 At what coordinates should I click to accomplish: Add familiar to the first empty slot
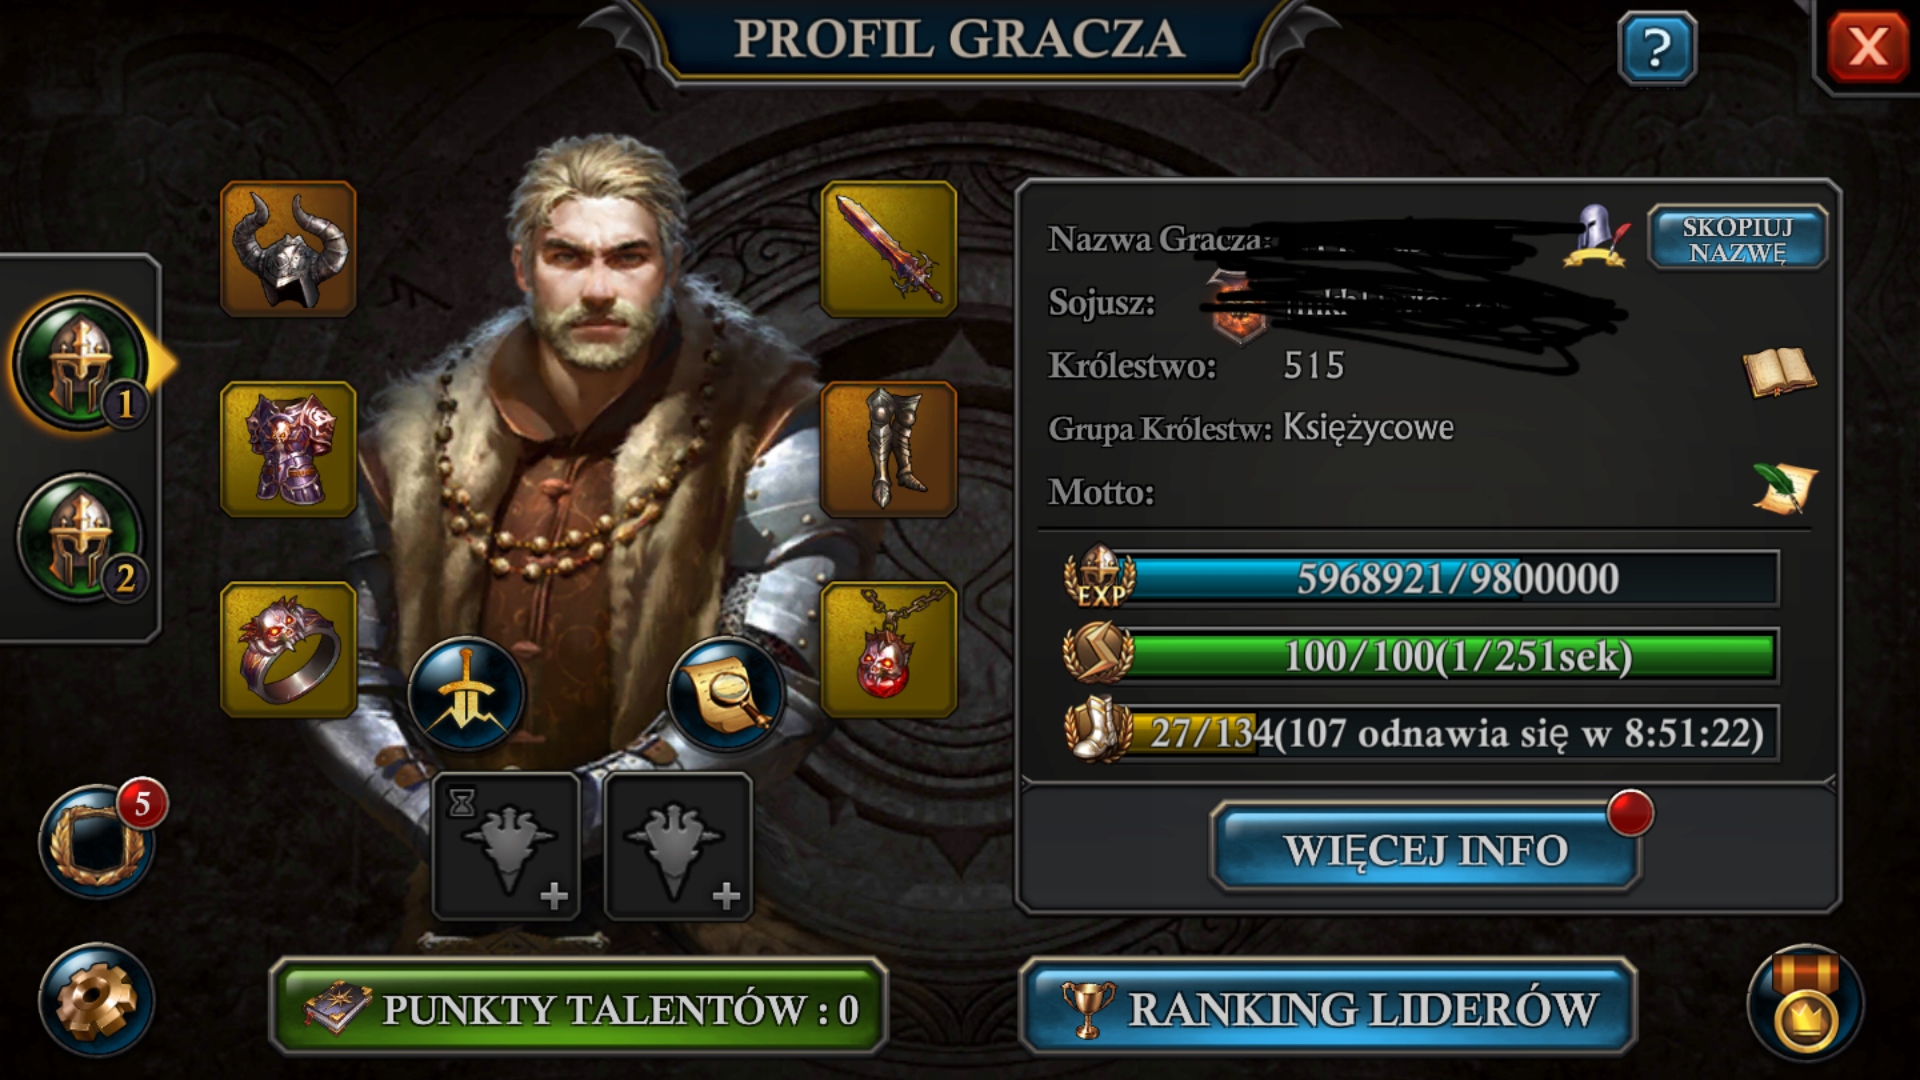(506, 846)
